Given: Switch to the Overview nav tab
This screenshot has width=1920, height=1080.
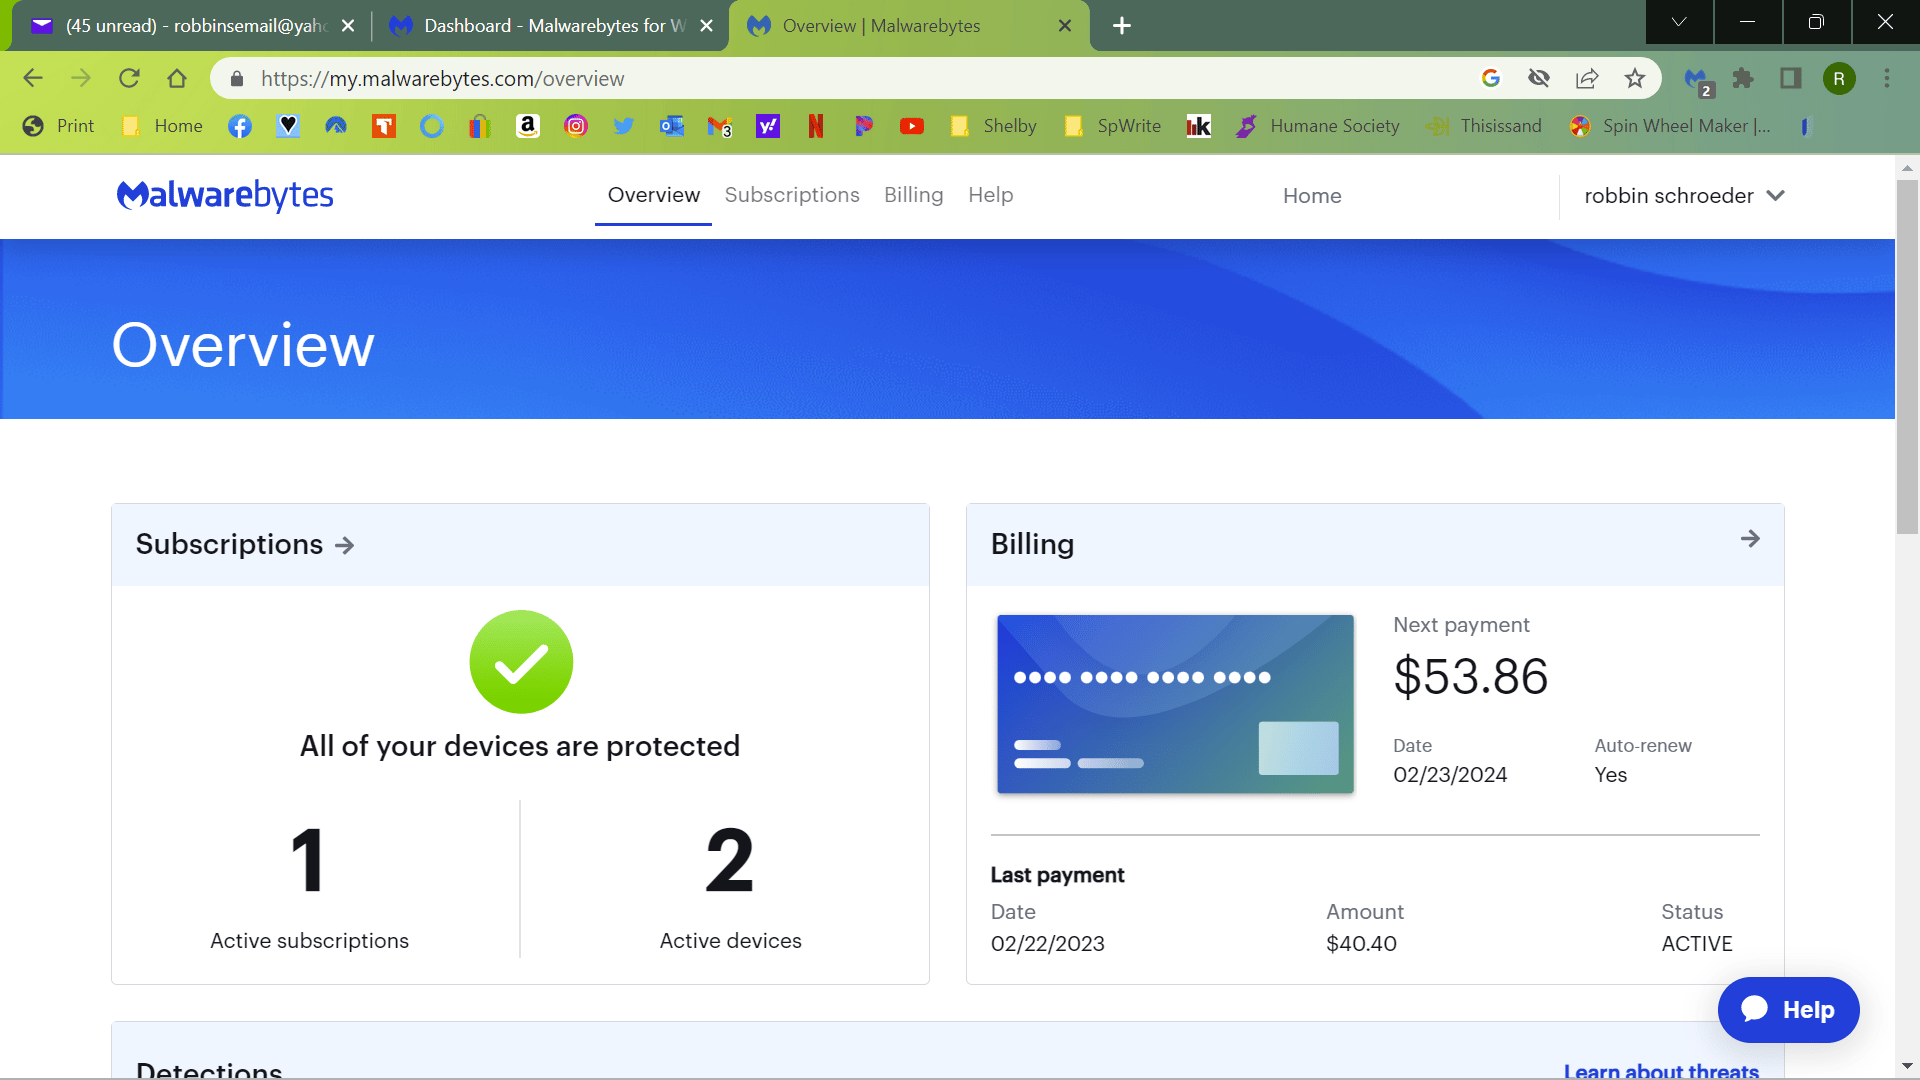Looking at the screenshot, I should pyautogui.click(x=654, y=195).
